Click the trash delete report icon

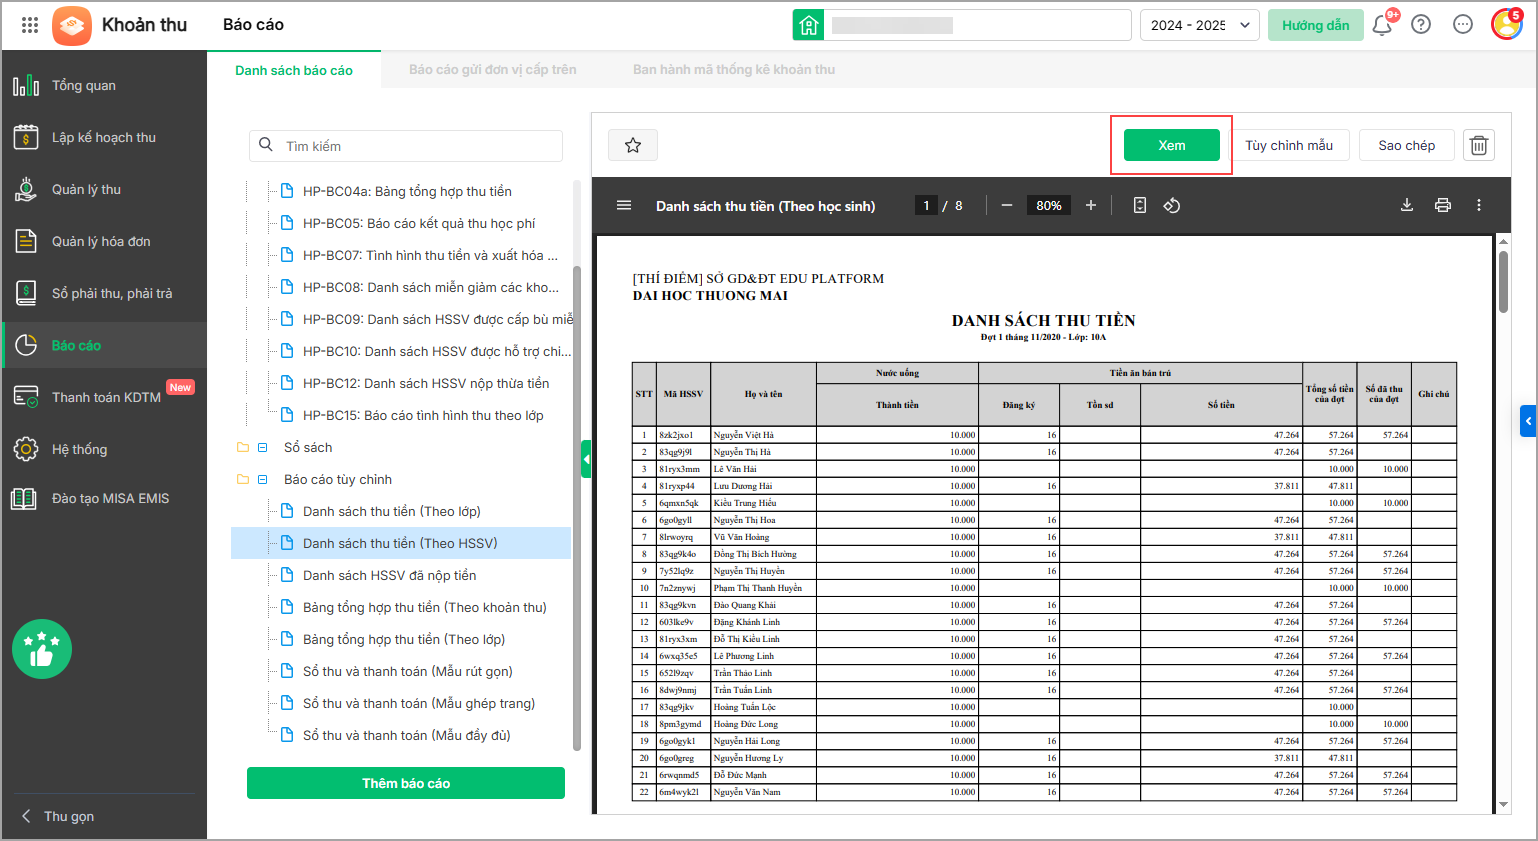(1478, 146)
